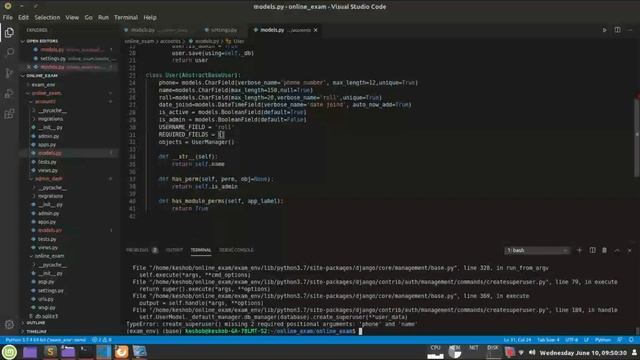Collapse the accounts folder
The height and width of the screenshot is (360, 640).
pyautogui.click(x=45, y=102)
